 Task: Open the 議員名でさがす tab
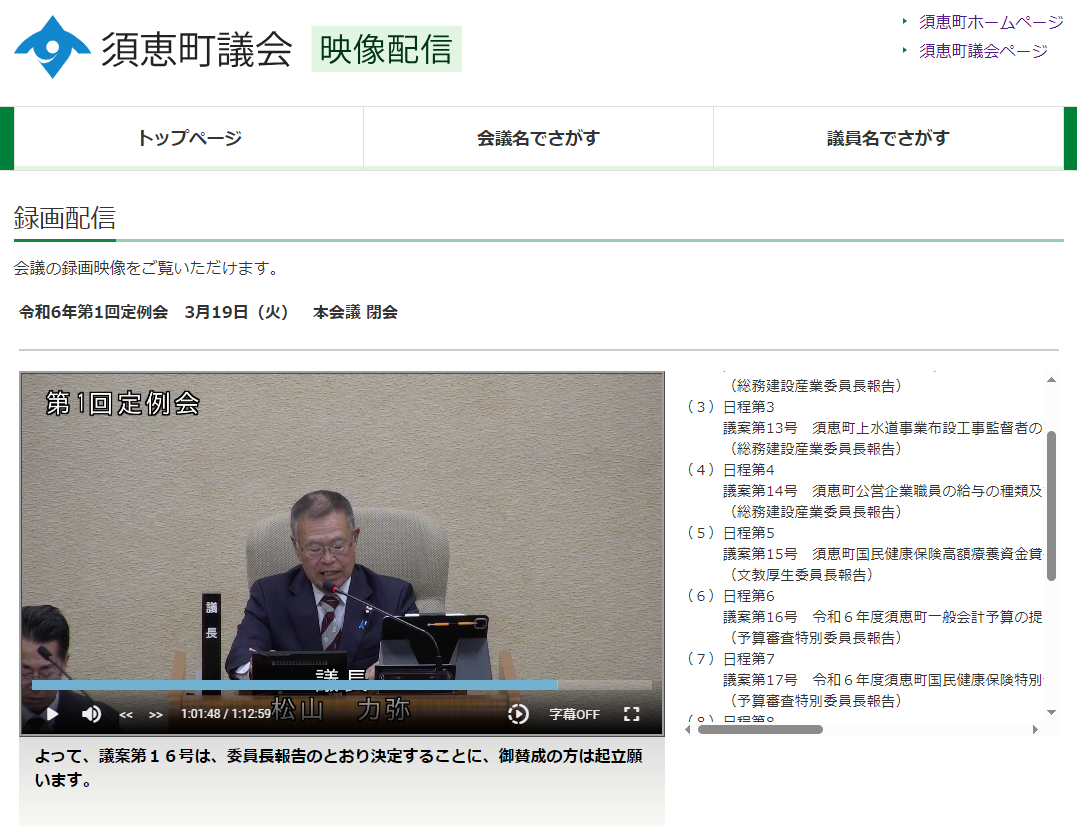[x=888, y=138]
